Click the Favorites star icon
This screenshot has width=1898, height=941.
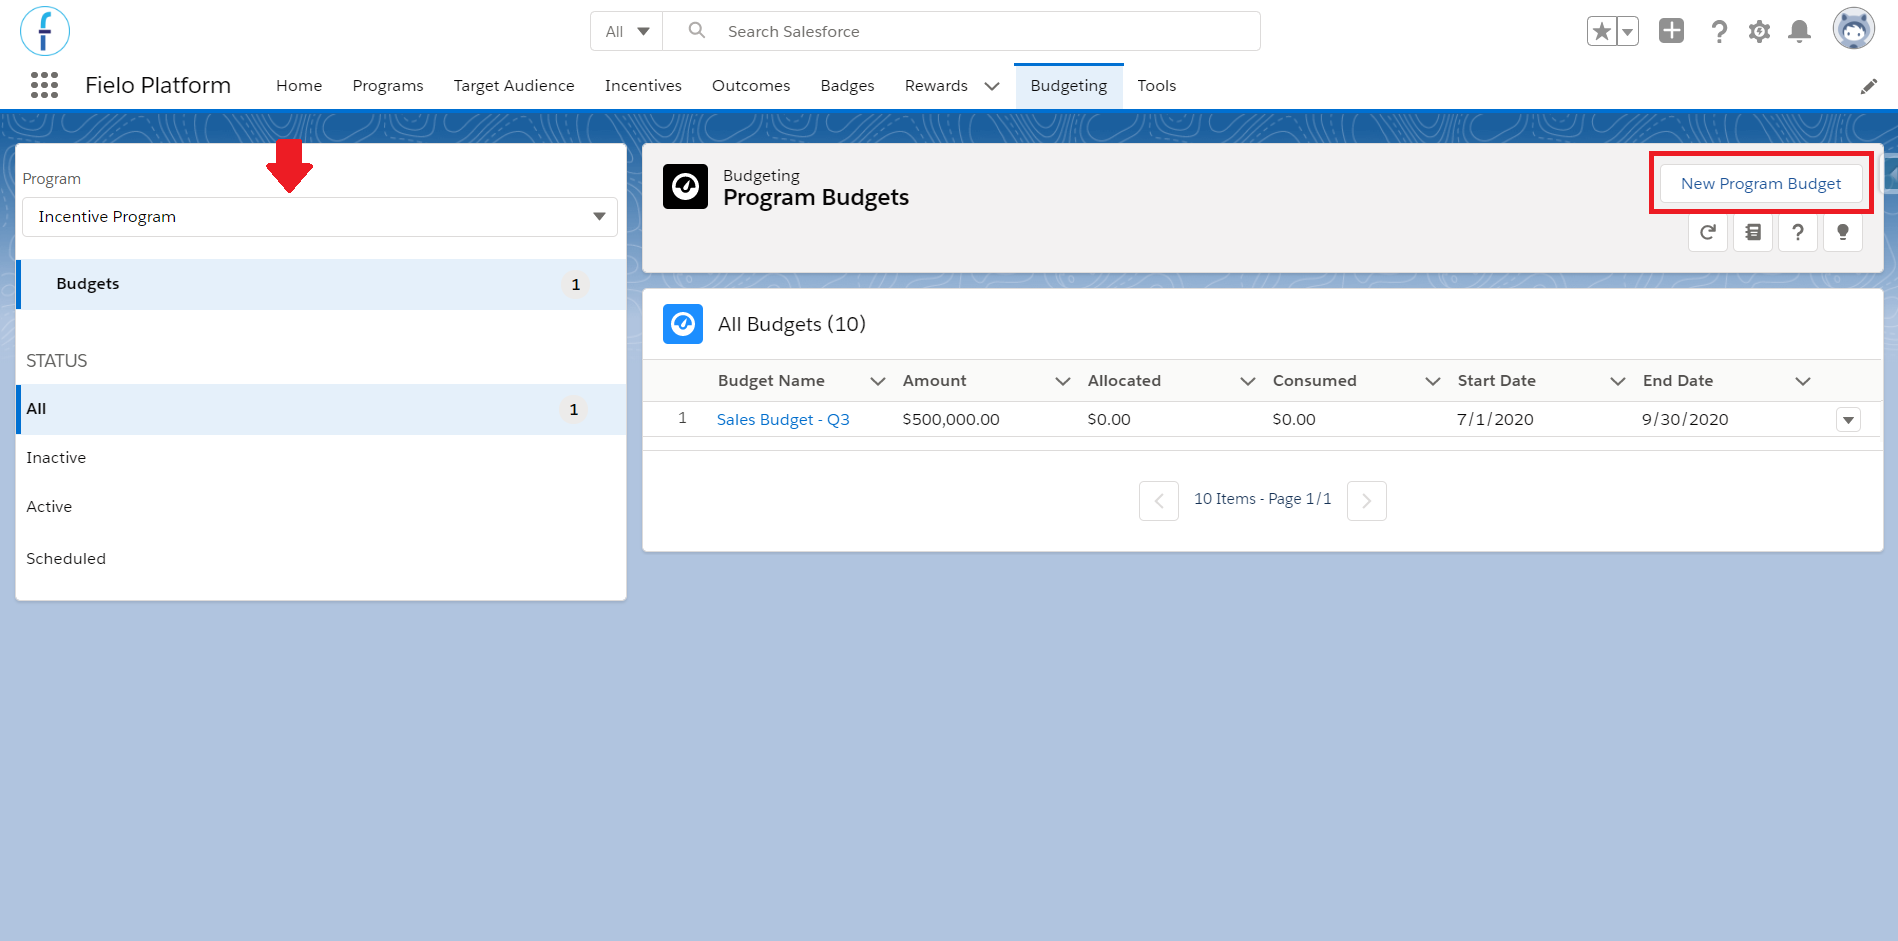point(1602,32)
